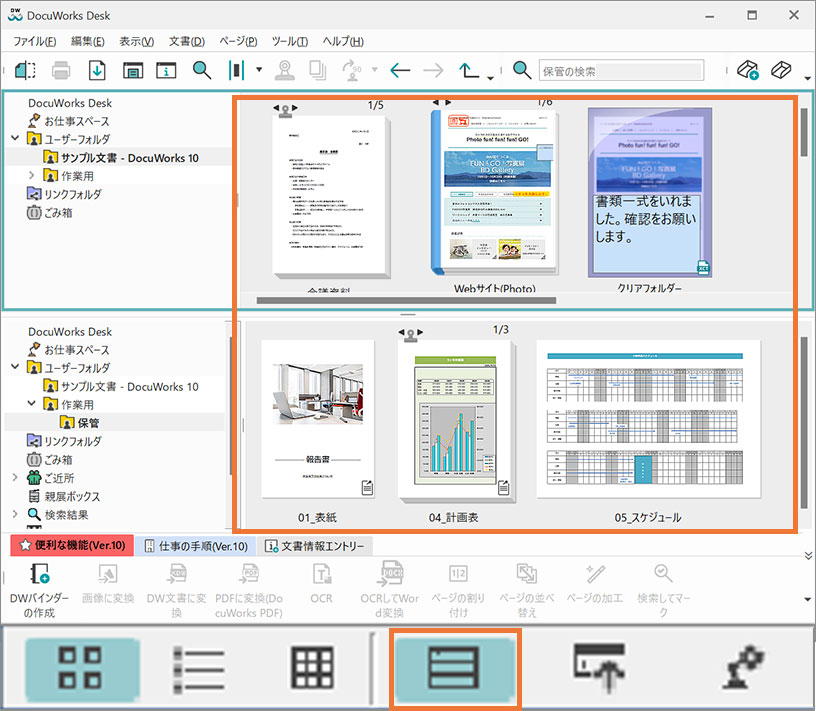Go forward with the right arrow
The image size is (816, 711).
[x=433, y=70]
